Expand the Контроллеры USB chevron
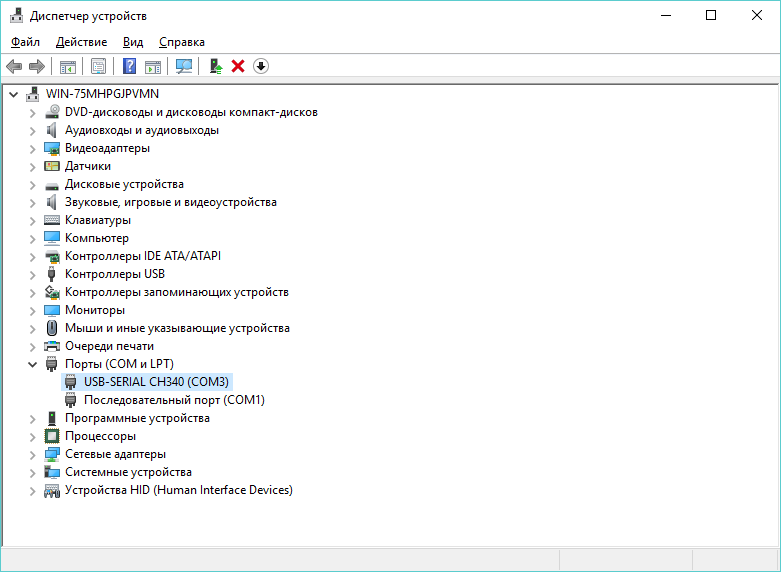The width and height of the screenshot is (781, 572). click(x=32, y=275)
